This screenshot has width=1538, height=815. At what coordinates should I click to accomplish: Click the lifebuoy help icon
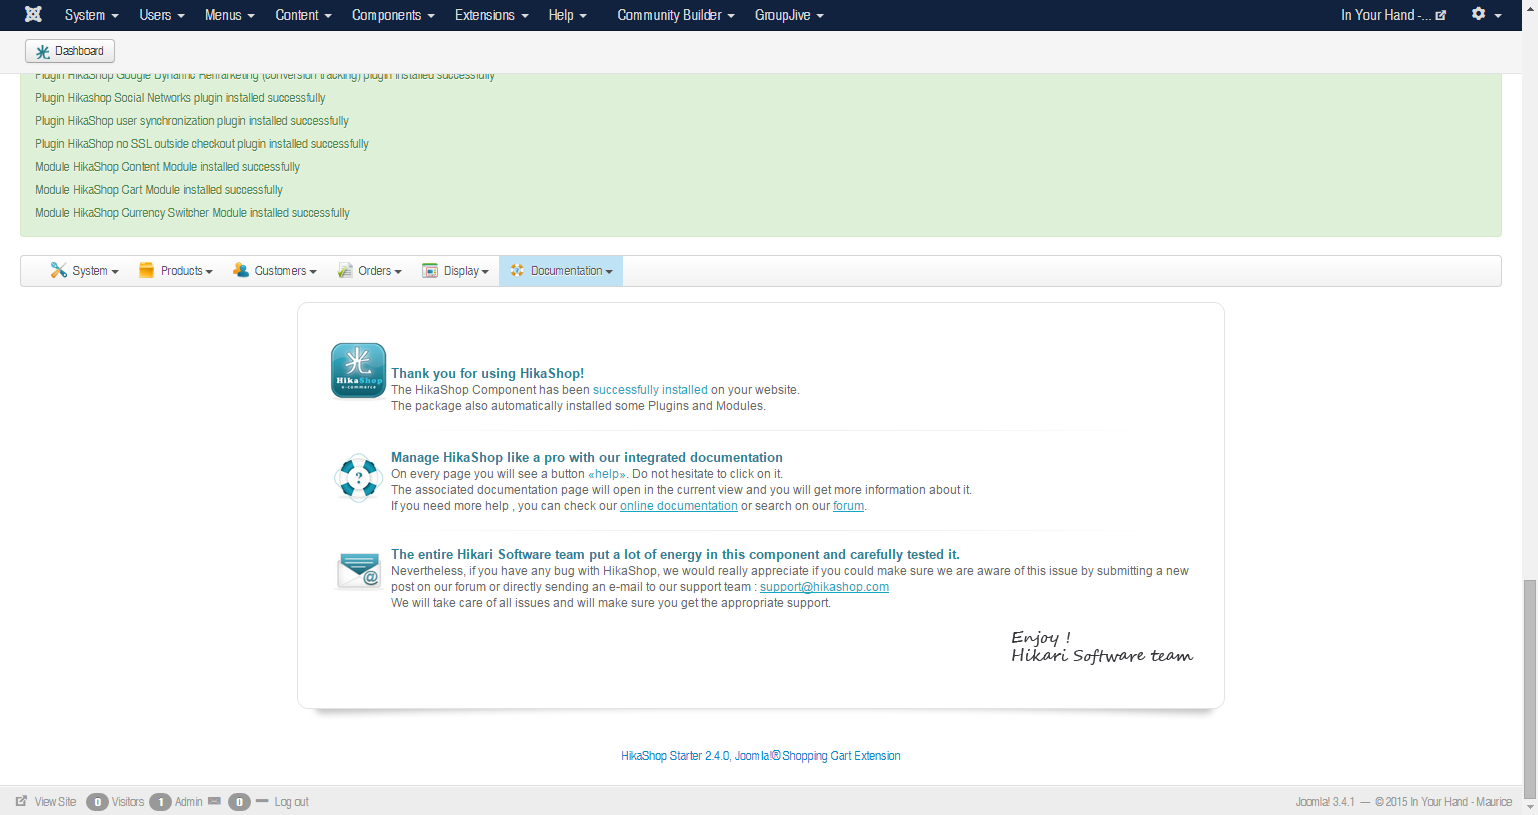tap(358, 478)
